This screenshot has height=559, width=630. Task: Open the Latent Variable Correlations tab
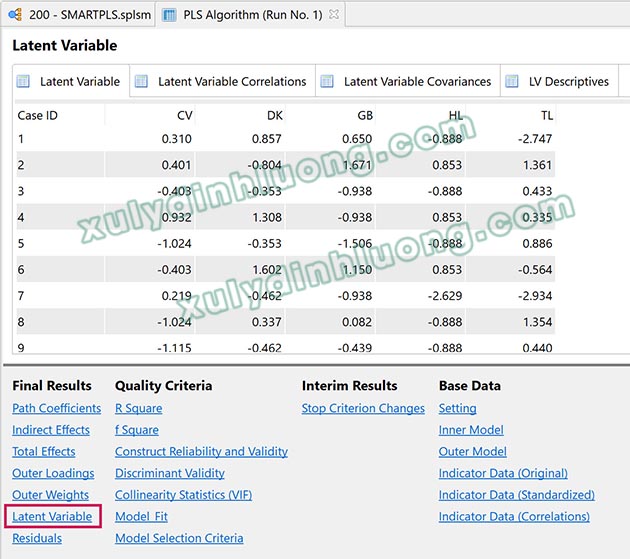click(223, 81)
